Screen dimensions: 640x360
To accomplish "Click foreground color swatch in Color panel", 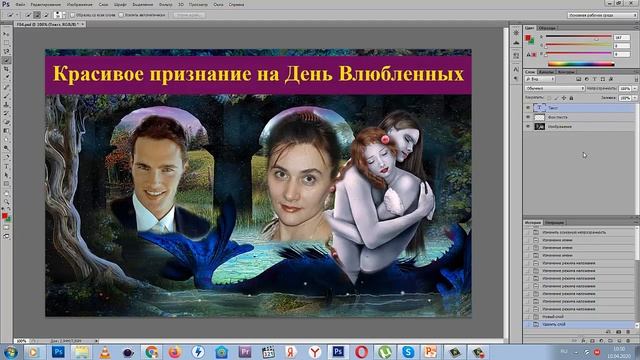I will pyautogui.click(x=528, y=38).
